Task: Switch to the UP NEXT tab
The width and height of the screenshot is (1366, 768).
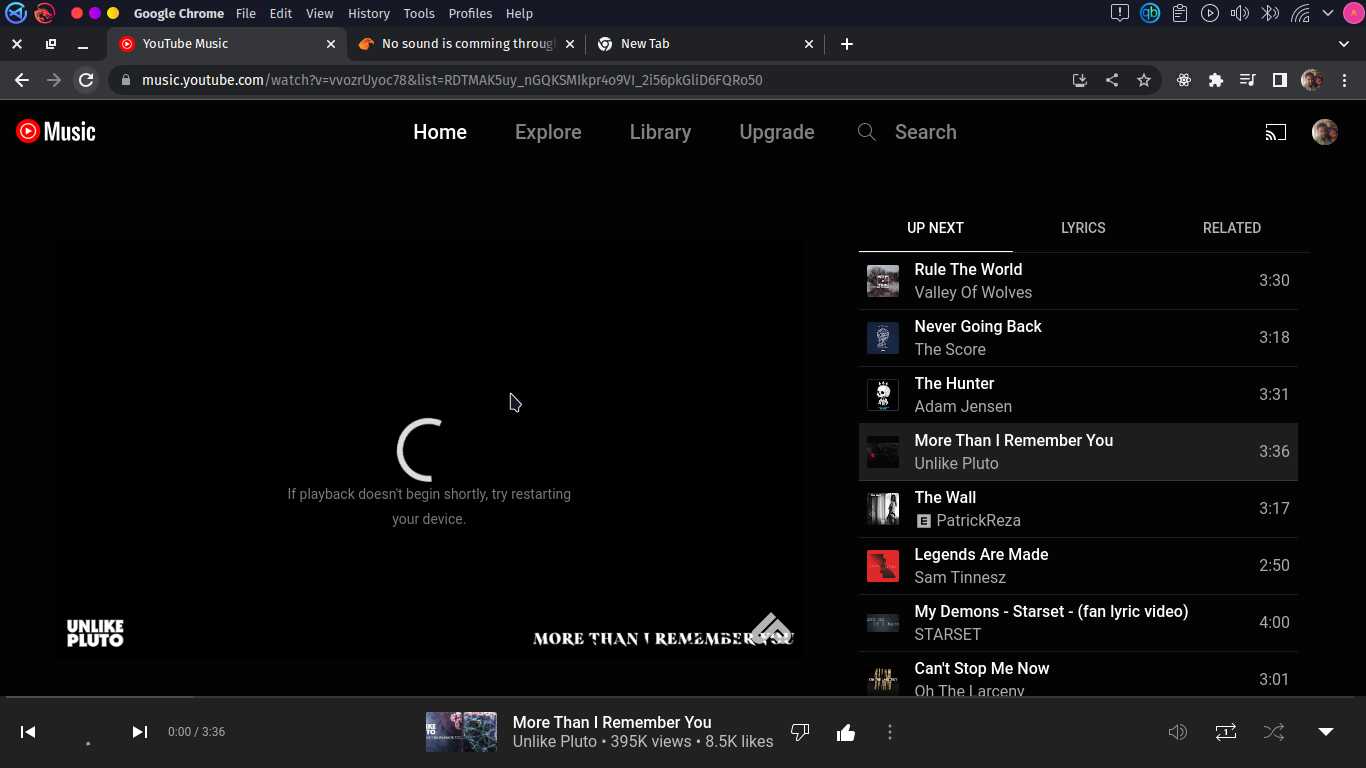Action: (935, 228)
